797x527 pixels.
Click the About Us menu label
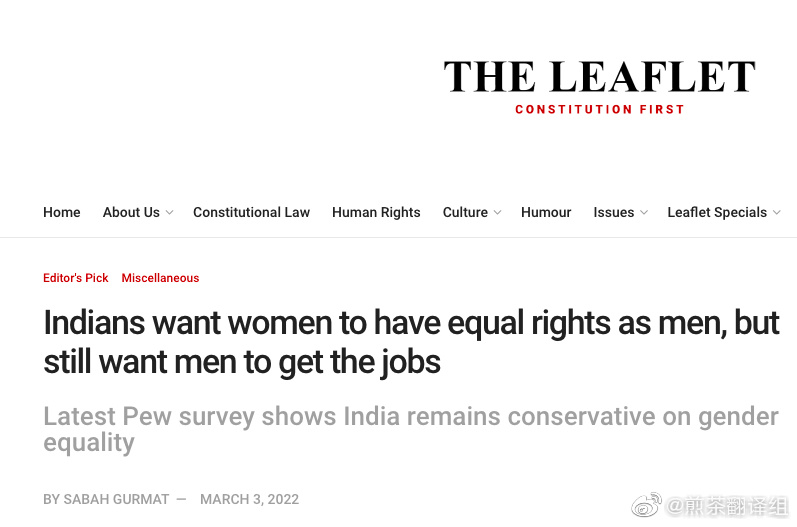pyautogui.click(x=131, y=212)
